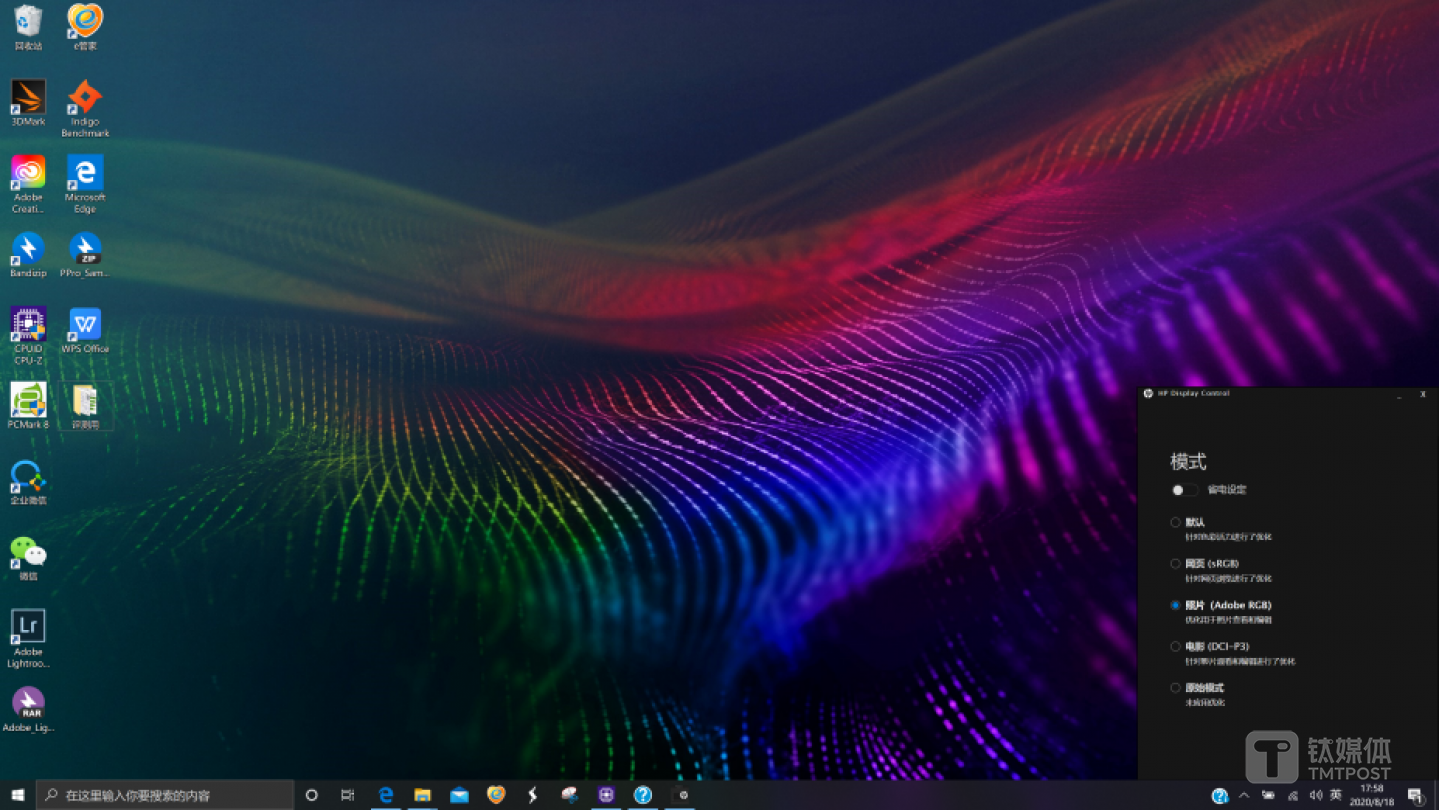Select the Recycle Bin desktop icon
1439x810 pixels.
click(28, 28)
